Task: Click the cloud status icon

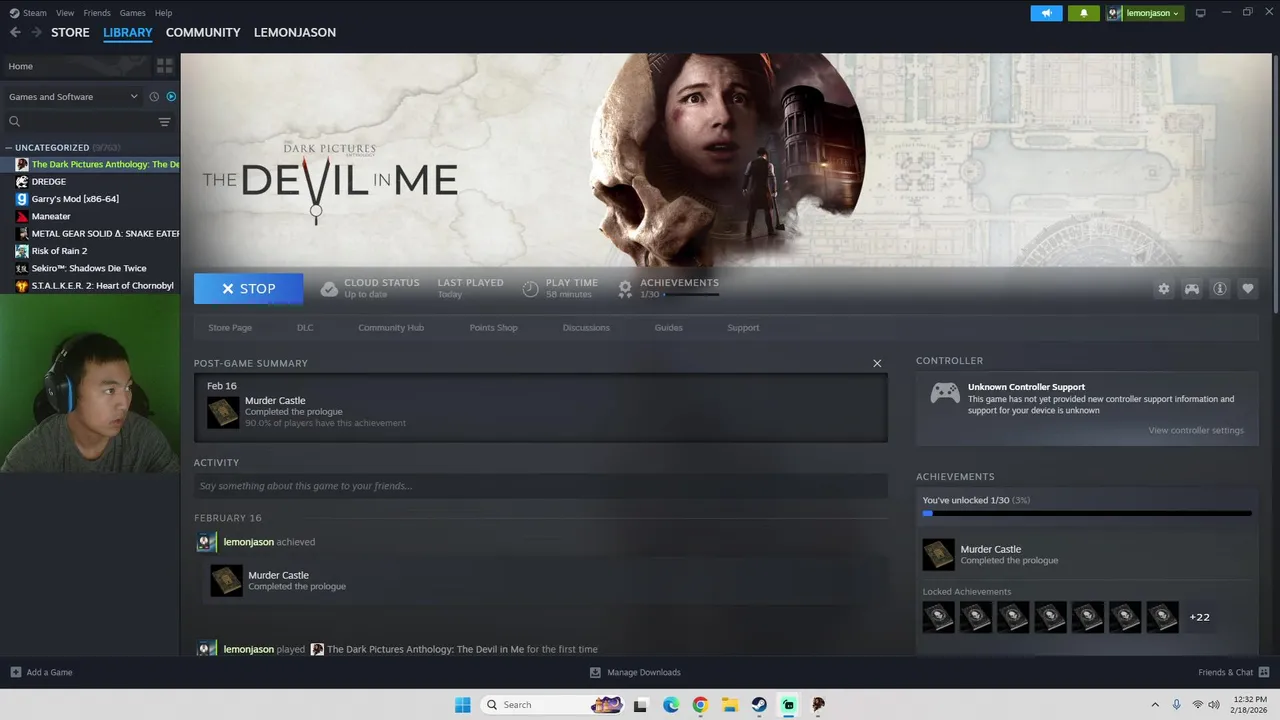Action: (329, 289)
